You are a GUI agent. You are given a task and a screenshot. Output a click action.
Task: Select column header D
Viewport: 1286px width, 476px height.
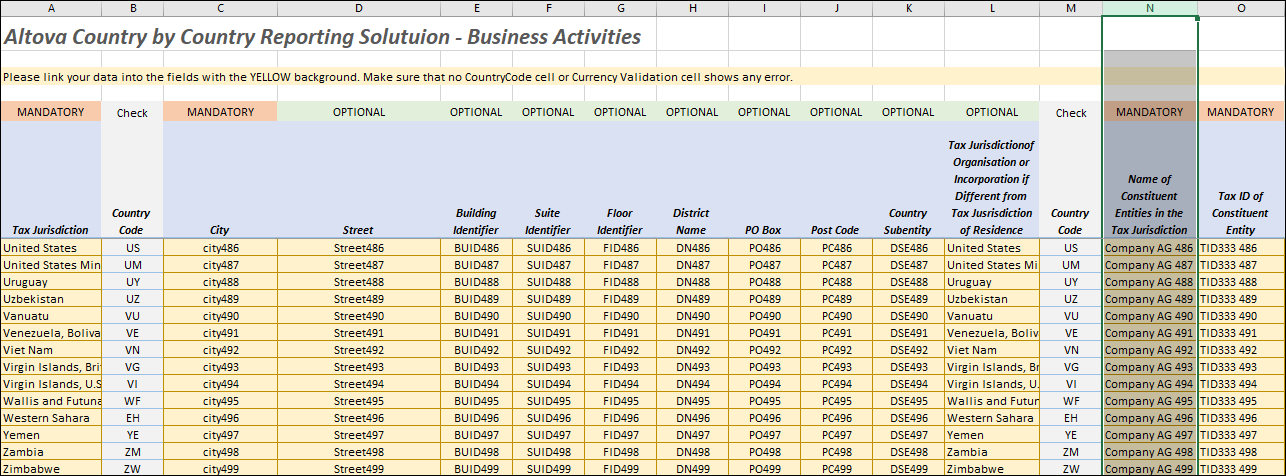pos(358,8)
